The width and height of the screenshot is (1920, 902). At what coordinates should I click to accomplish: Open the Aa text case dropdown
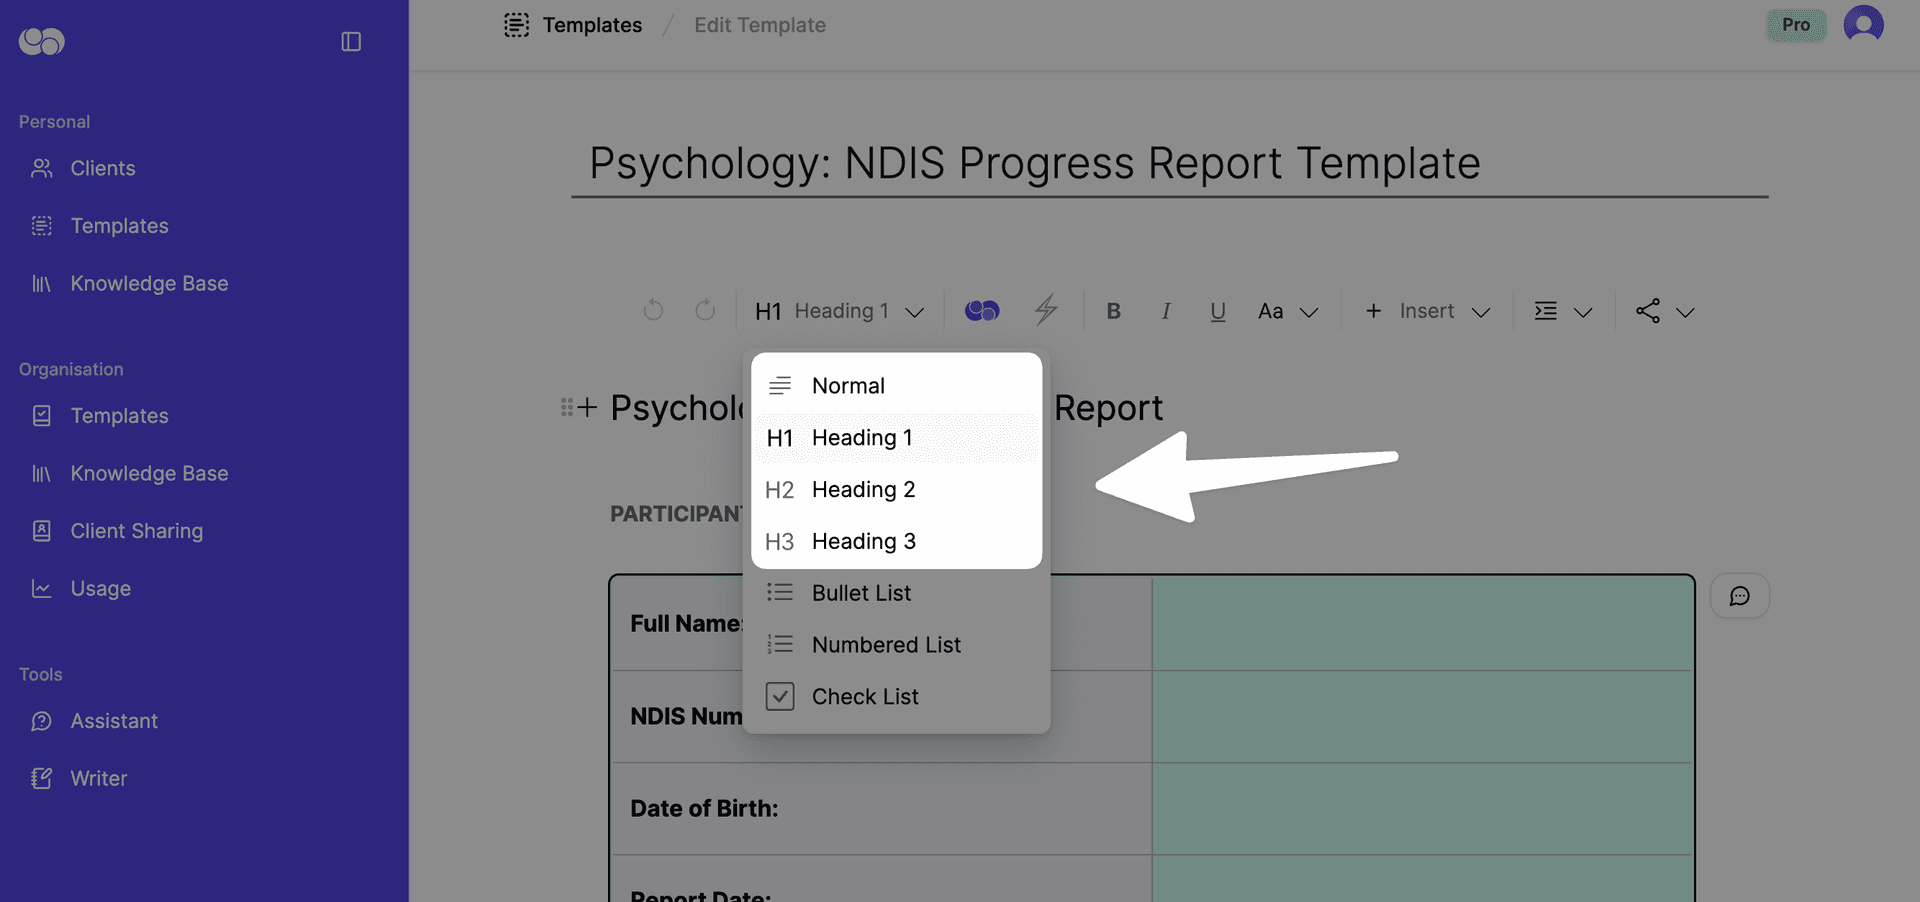(1287, 311)
